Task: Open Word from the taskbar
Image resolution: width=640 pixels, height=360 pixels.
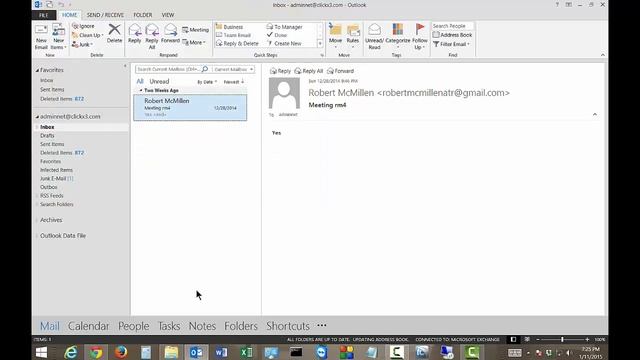Action: point(221,352)
